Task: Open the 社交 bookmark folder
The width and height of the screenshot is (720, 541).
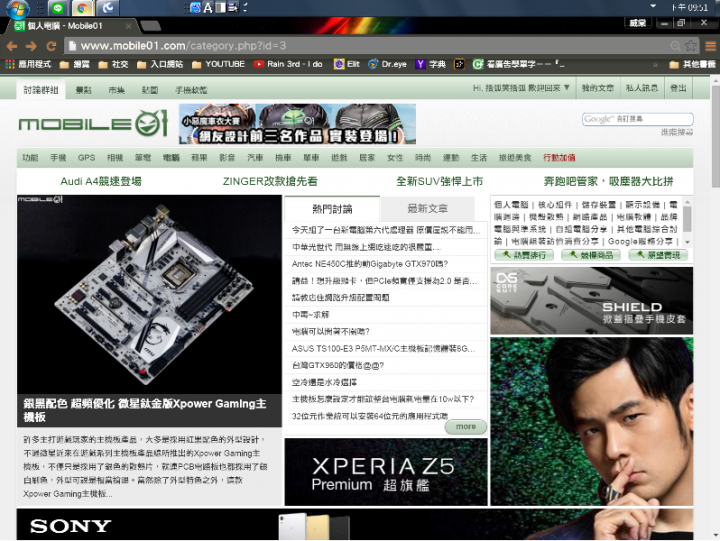Action: tap(113, 64)
